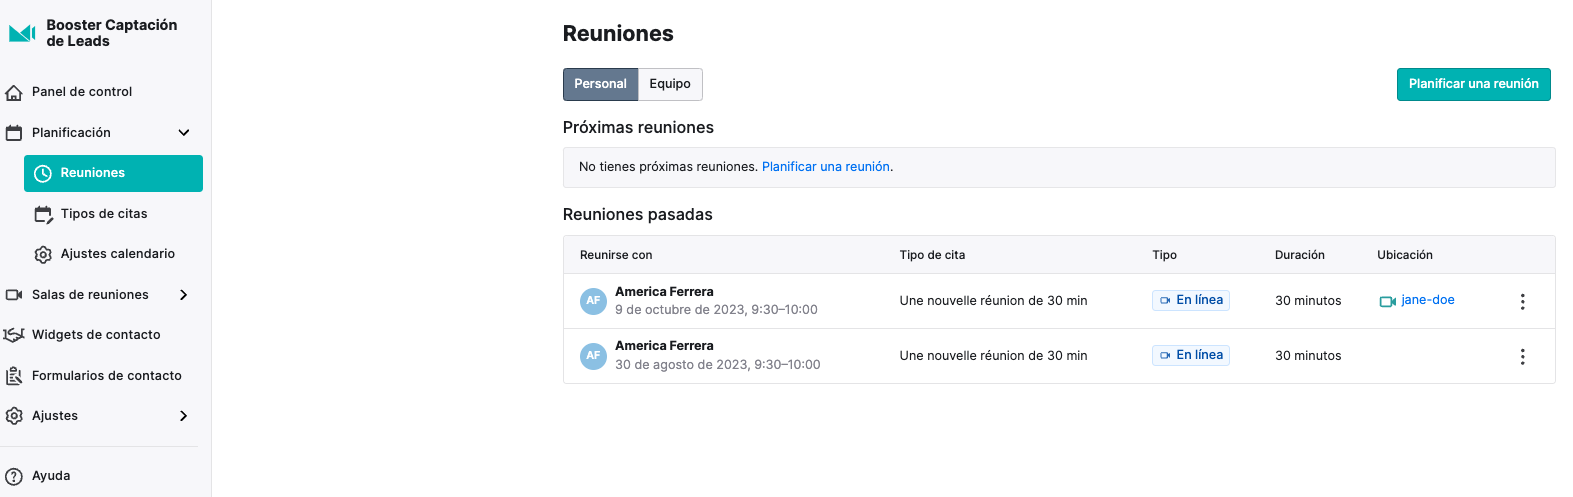
Task: Open the three-dot menu for the 30 de agosto meeting
Action: tap(1522, 356)
